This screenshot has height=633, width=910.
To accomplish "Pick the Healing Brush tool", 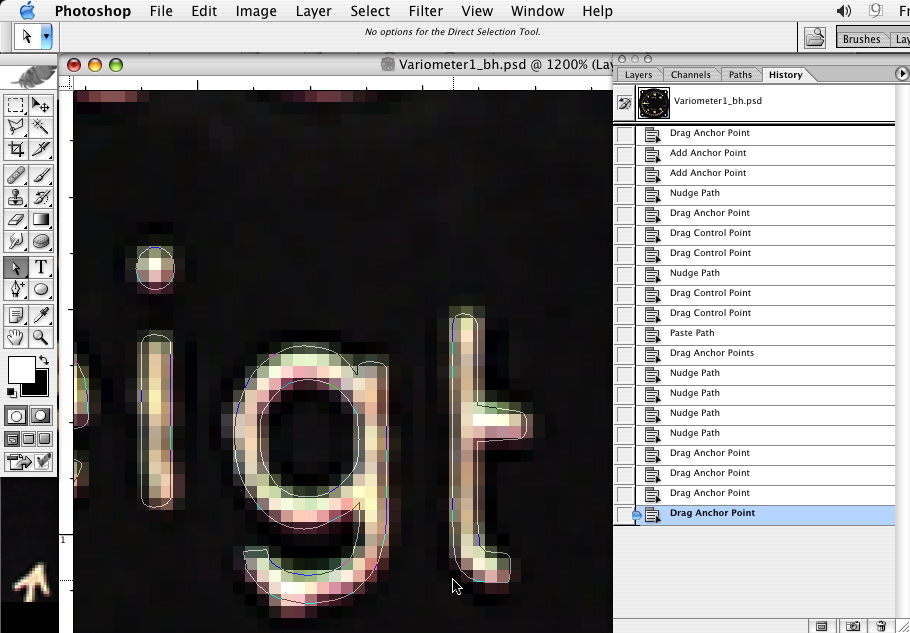I will (x=16, y=176).
